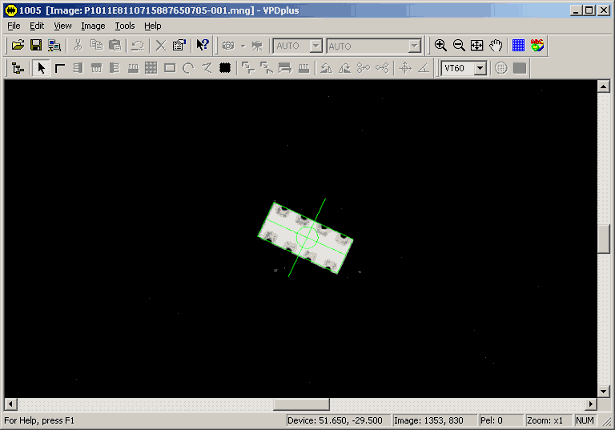Click the Zoom Out magnifier
The width and height of the screenshot is (615, 430).
click(x=458, y=46)
